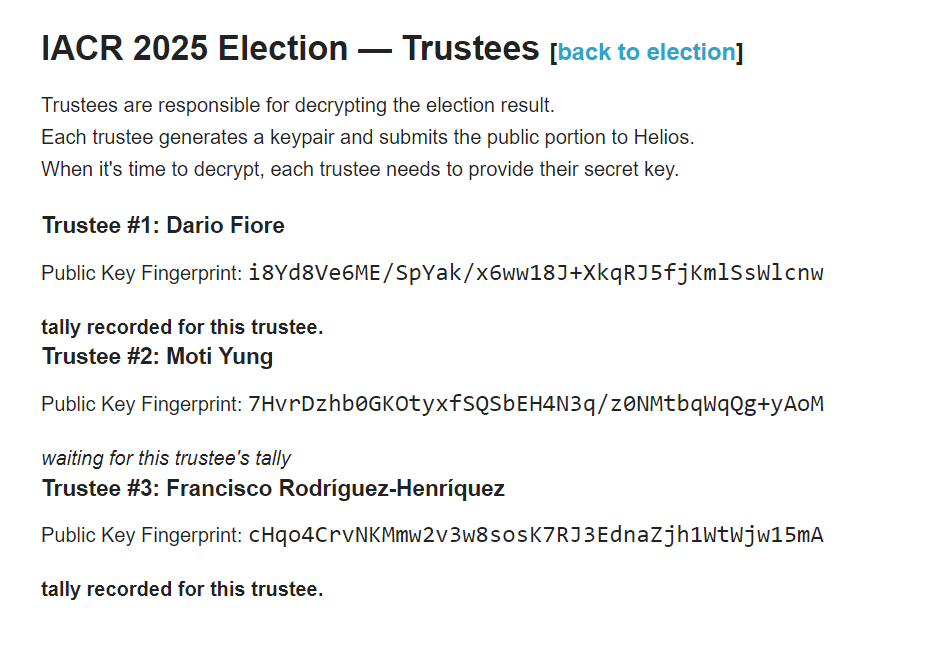
Task: Click the 'back to election' link
Action: (x=646, y=52)
